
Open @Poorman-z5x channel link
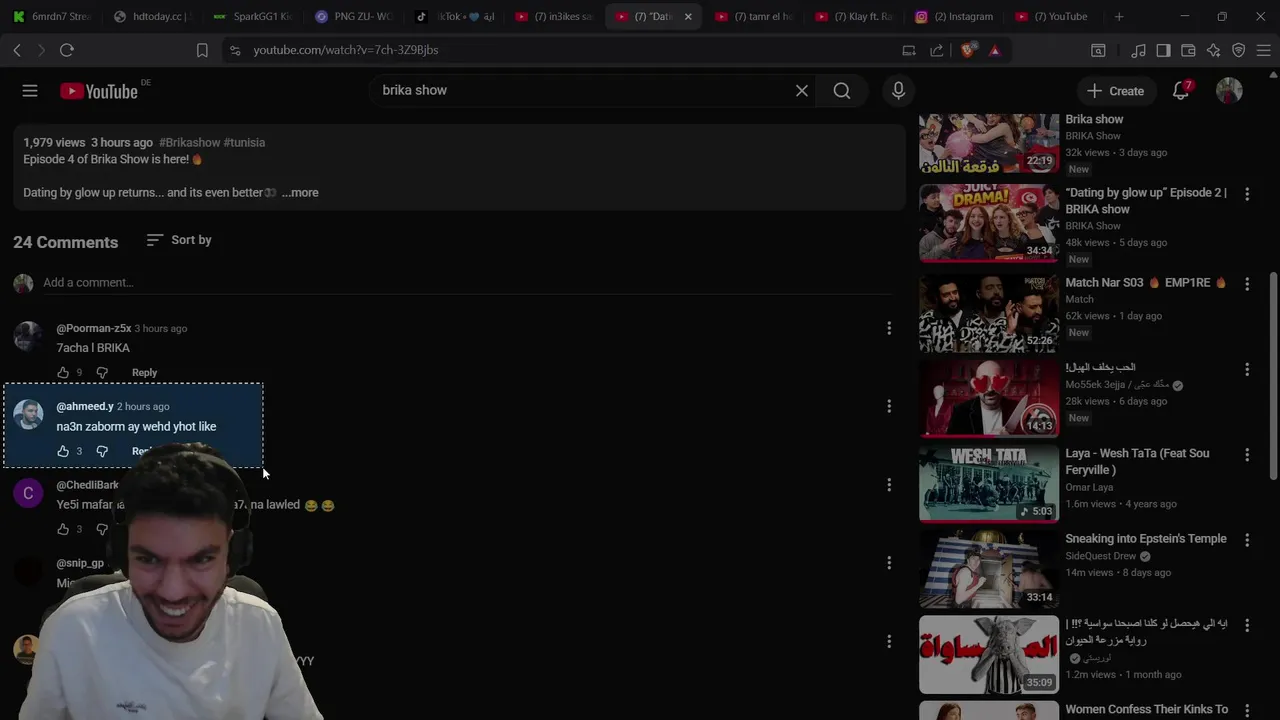point(94,328)
